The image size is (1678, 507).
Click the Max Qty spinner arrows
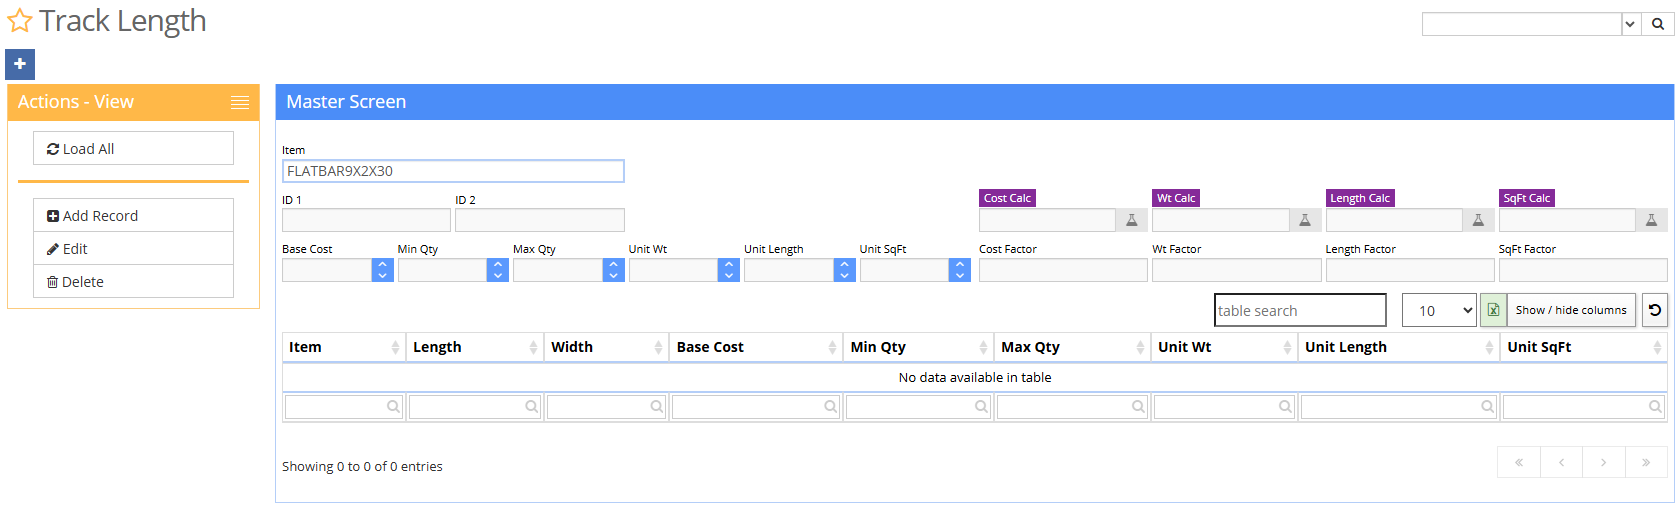[x=614, y=270]
